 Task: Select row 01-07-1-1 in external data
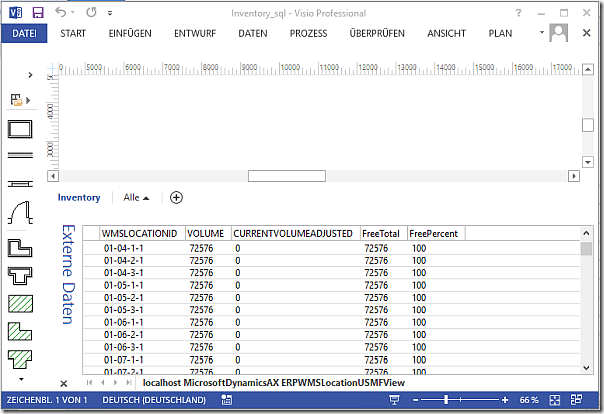331,360
